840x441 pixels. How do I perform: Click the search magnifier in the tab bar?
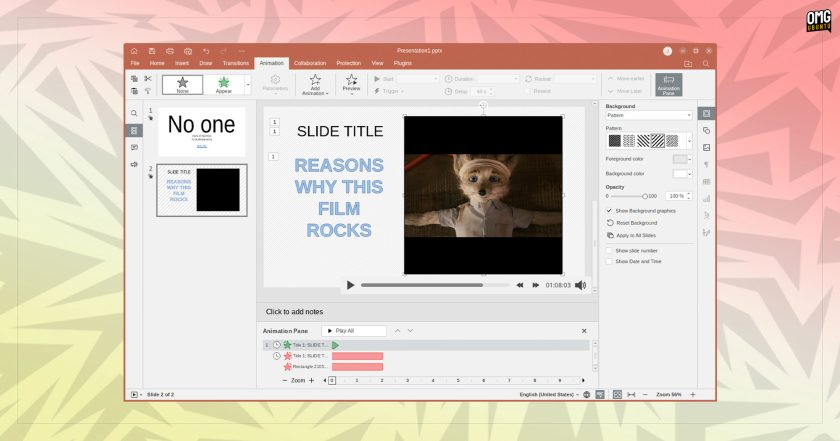[x=706, y=64]
